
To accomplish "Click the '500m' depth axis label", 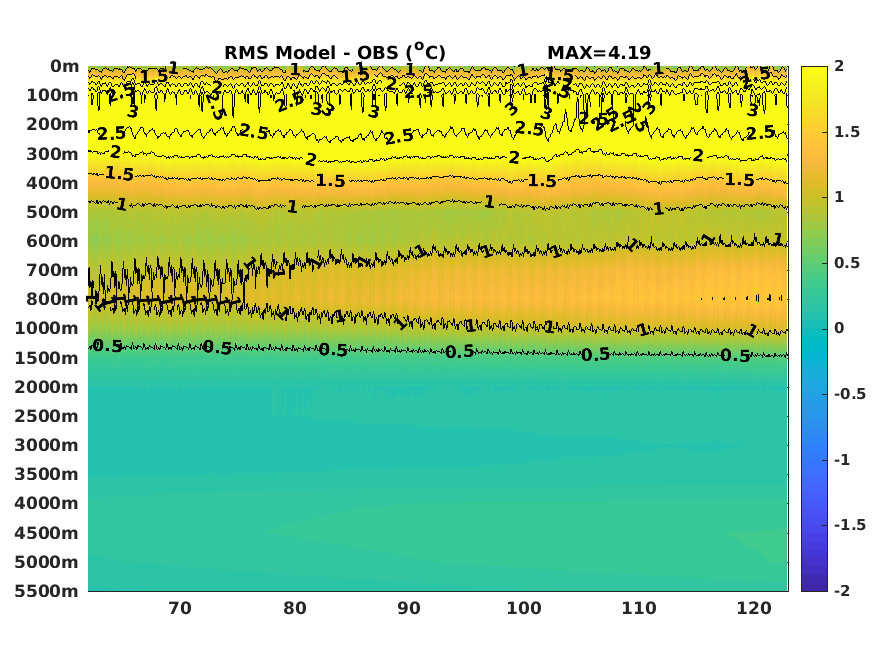I will pos(52,212).
